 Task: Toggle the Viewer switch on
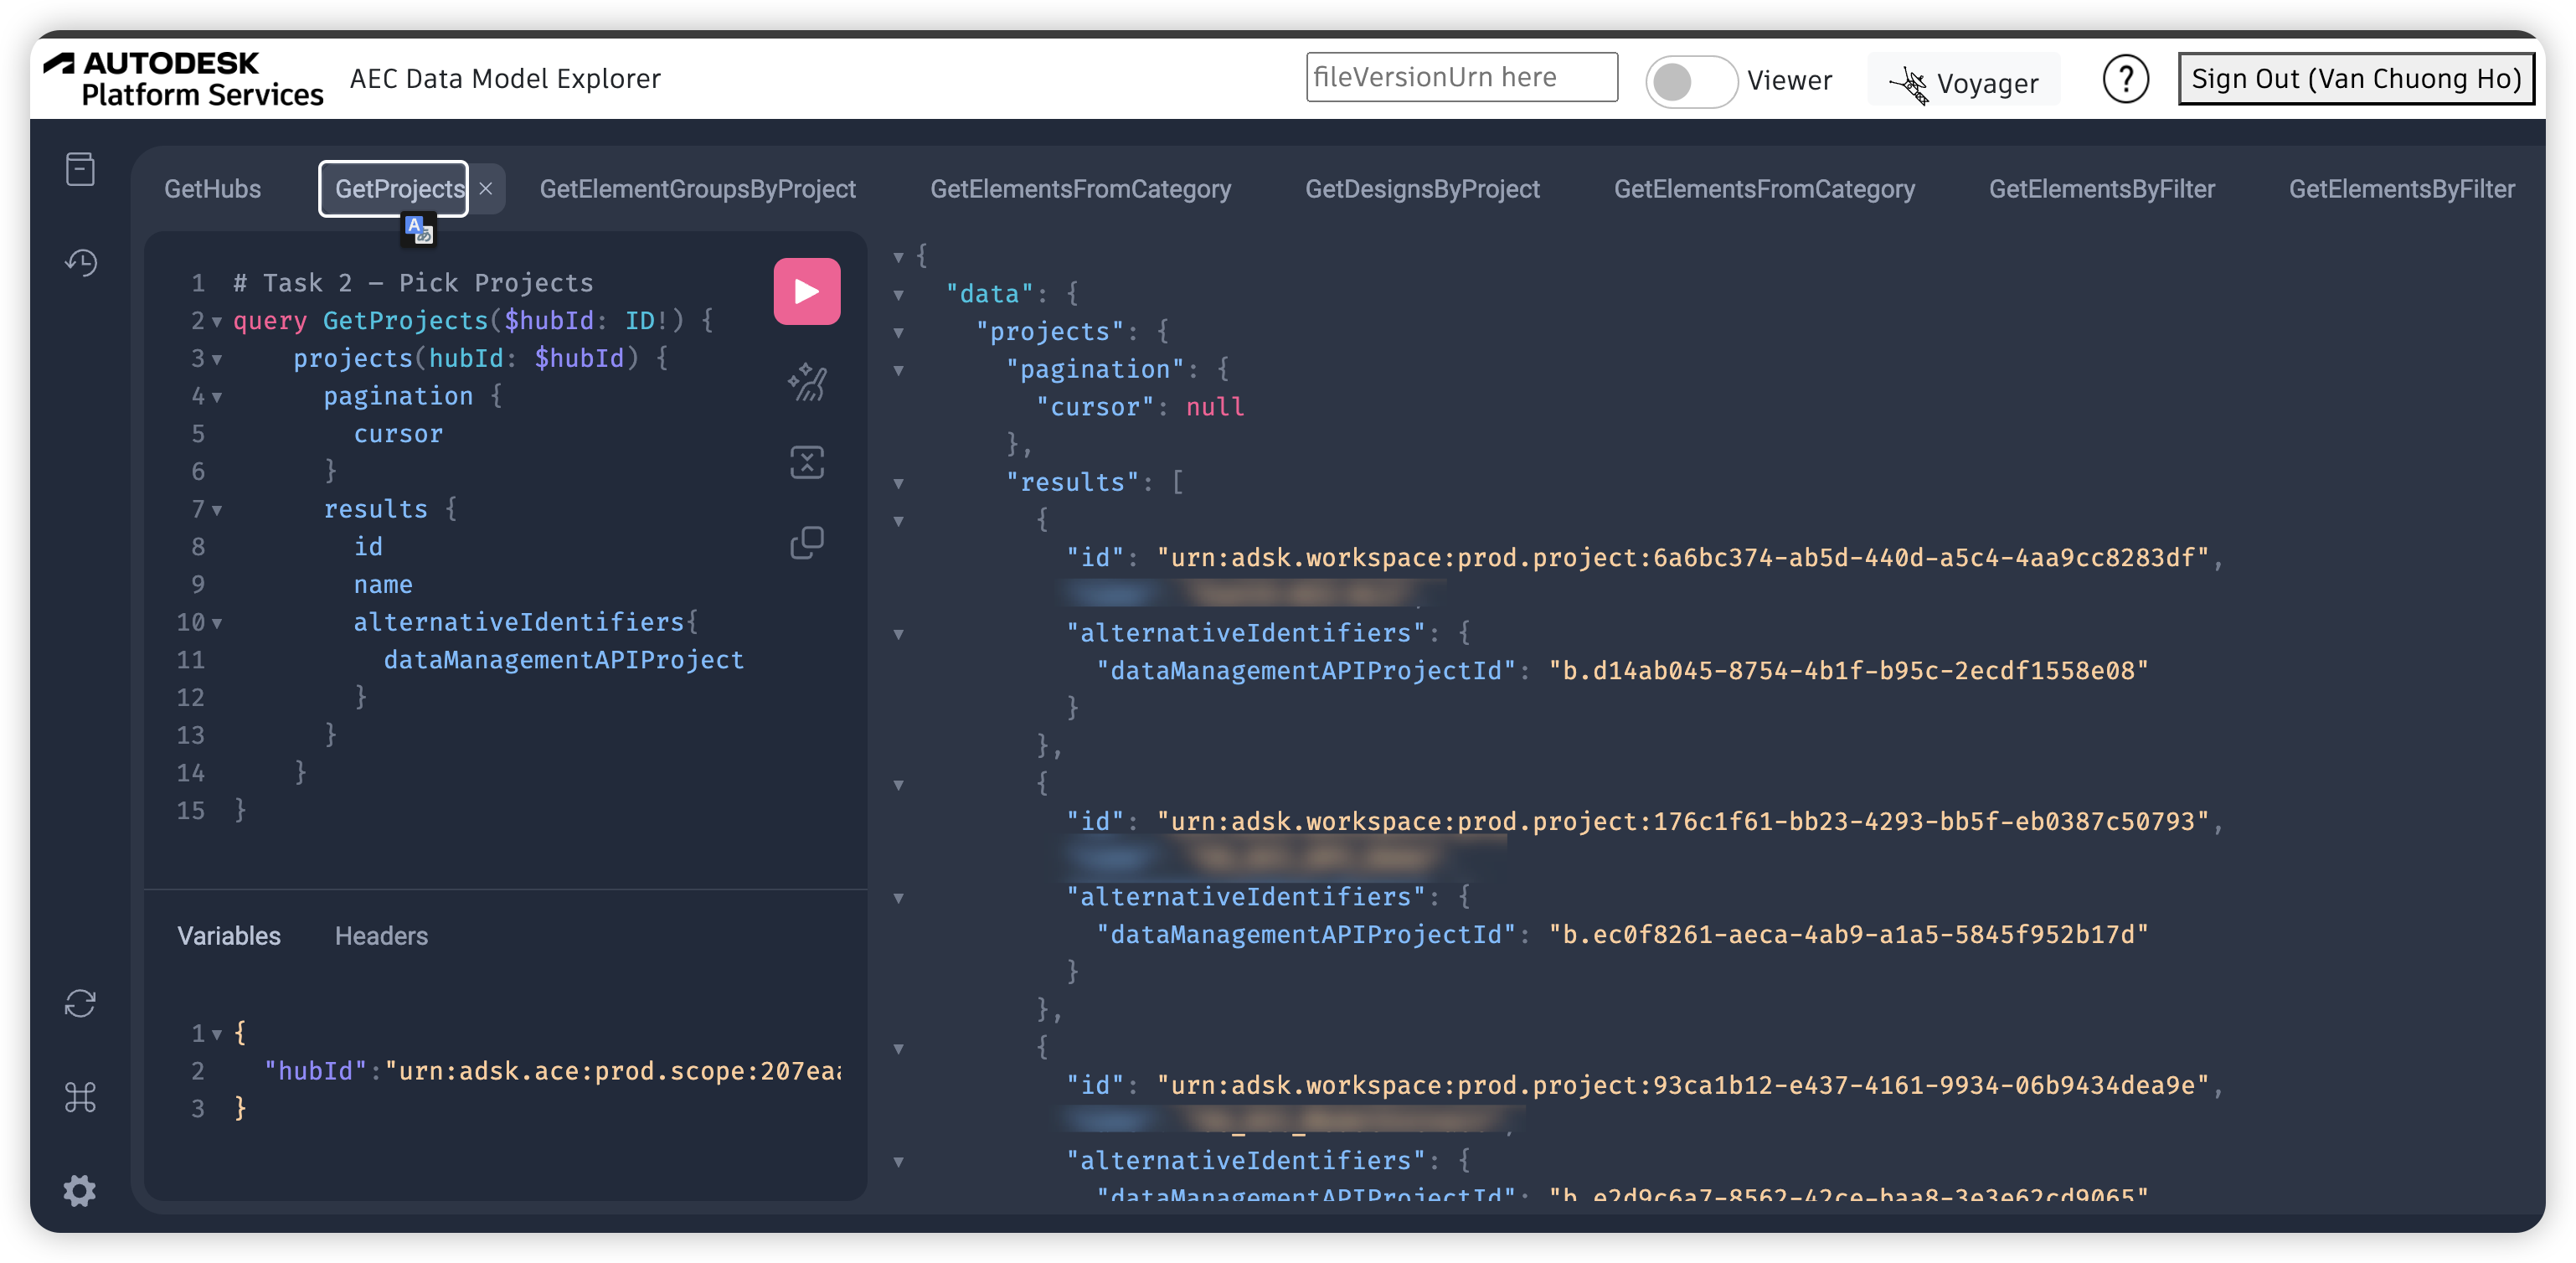click(1690, 81)
